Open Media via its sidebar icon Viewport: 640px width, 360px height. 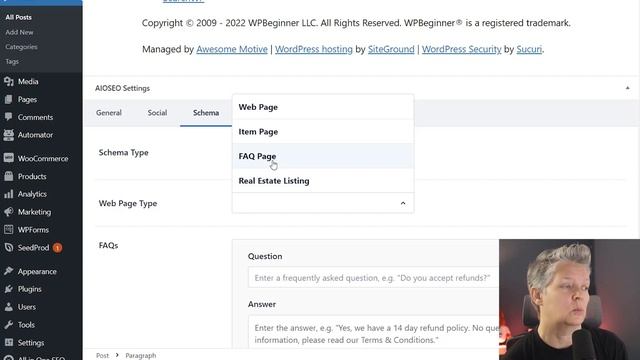coord(9,82)
